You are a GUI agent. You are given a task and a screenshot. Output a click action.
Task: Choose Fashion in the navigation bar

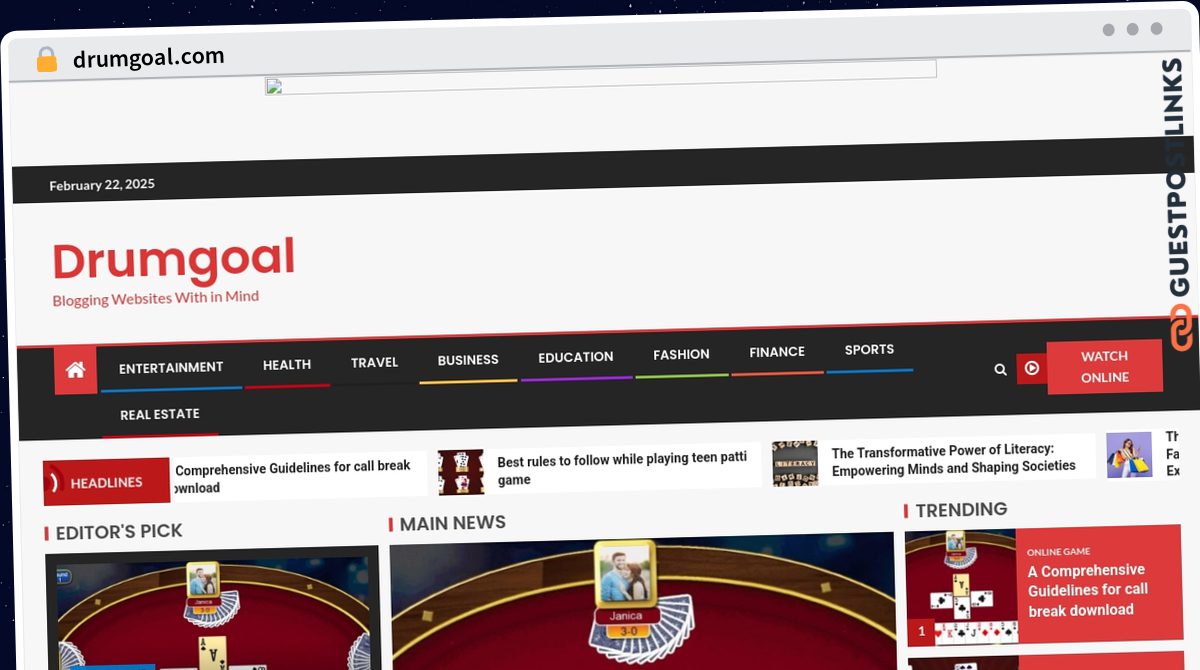681,354
